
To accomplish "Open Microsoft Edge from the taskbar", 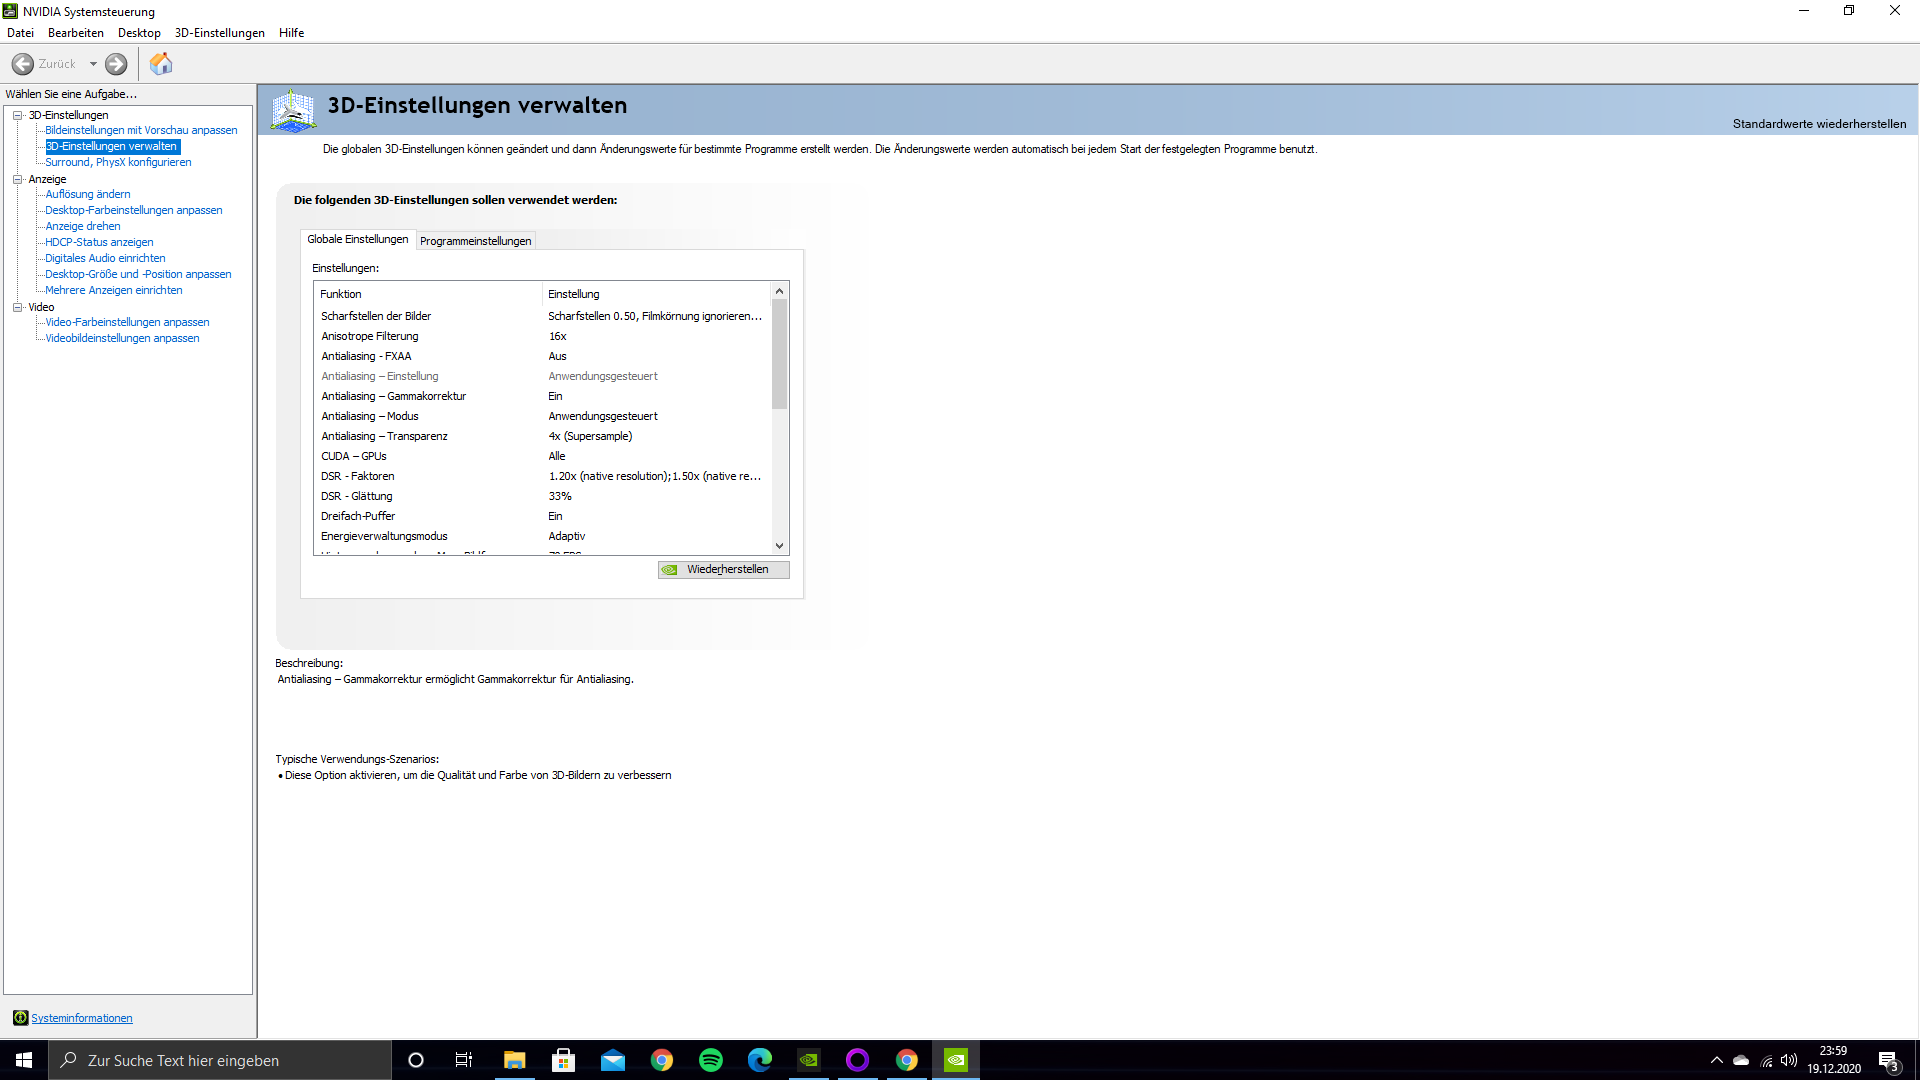I will tap(760, 1060).
